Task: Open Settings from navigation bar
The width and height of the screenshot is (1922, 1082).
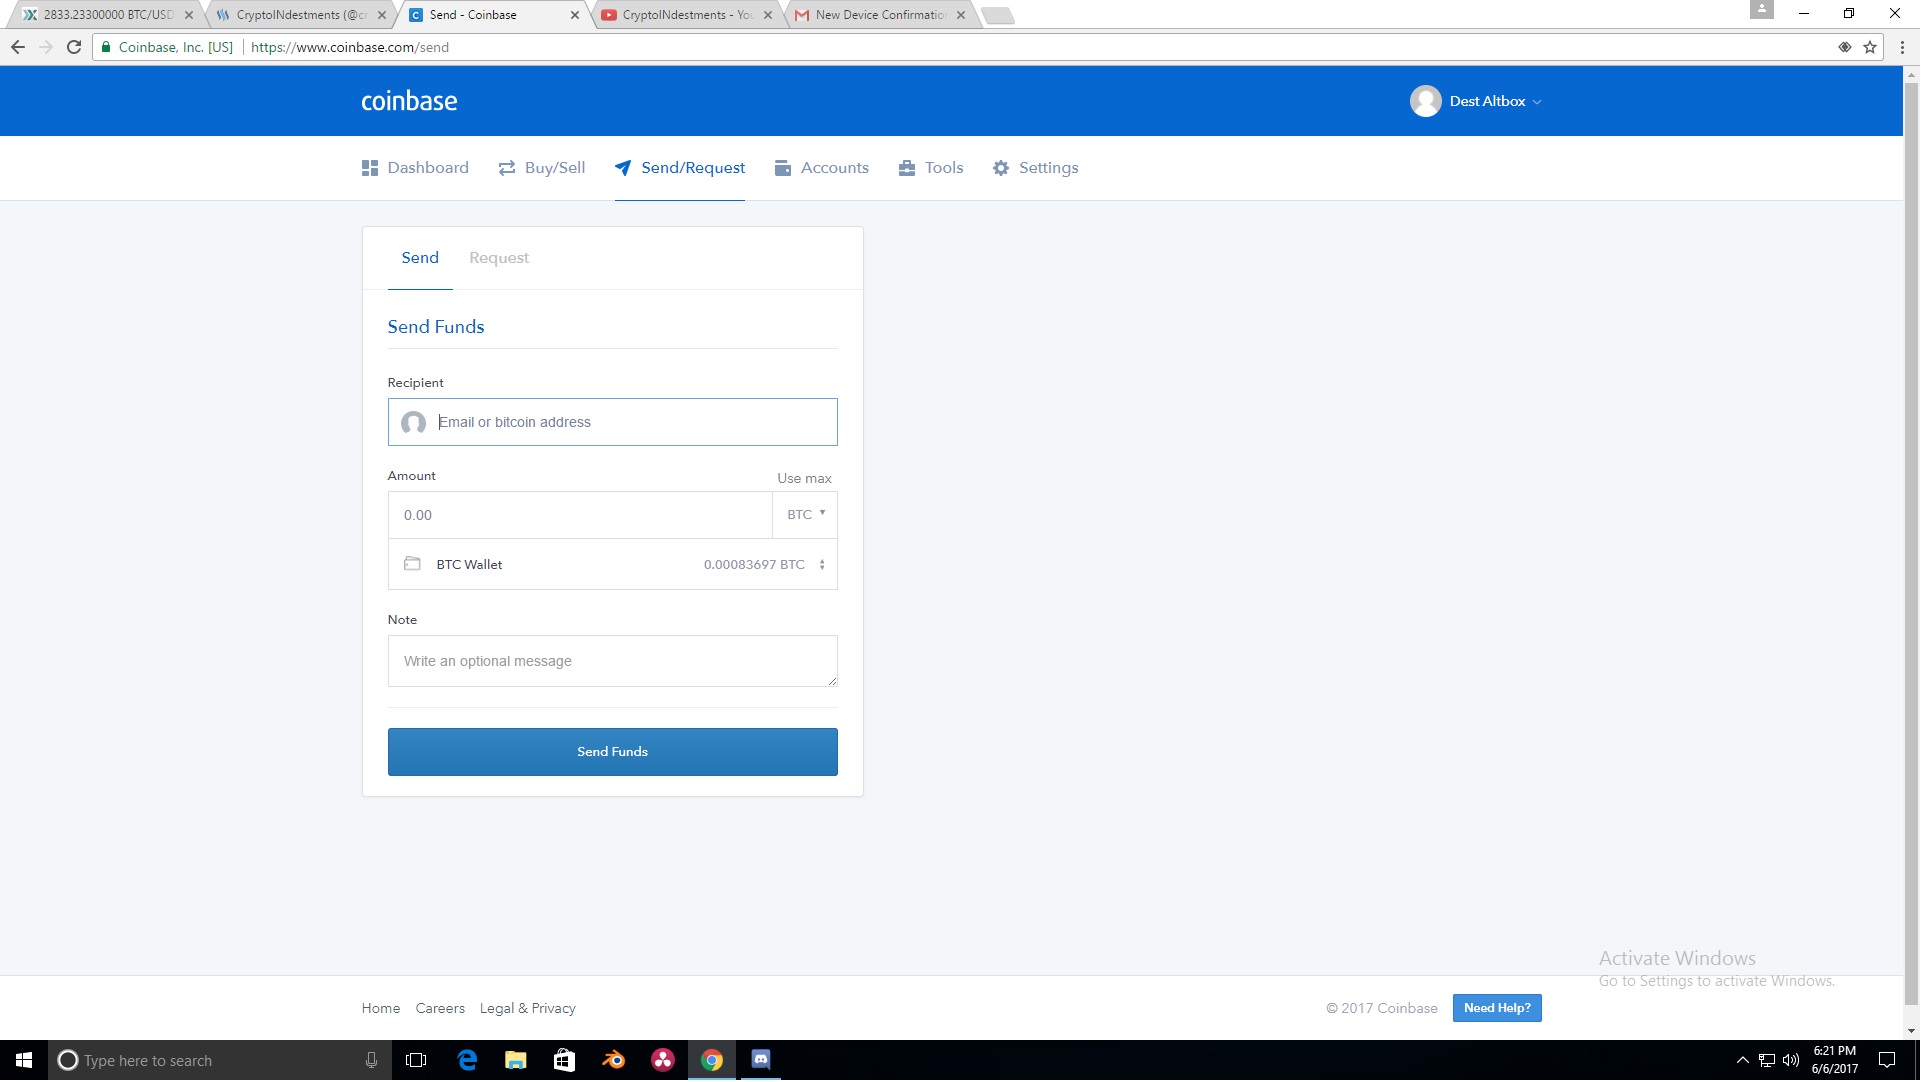Action: [x=1036, y=168]
